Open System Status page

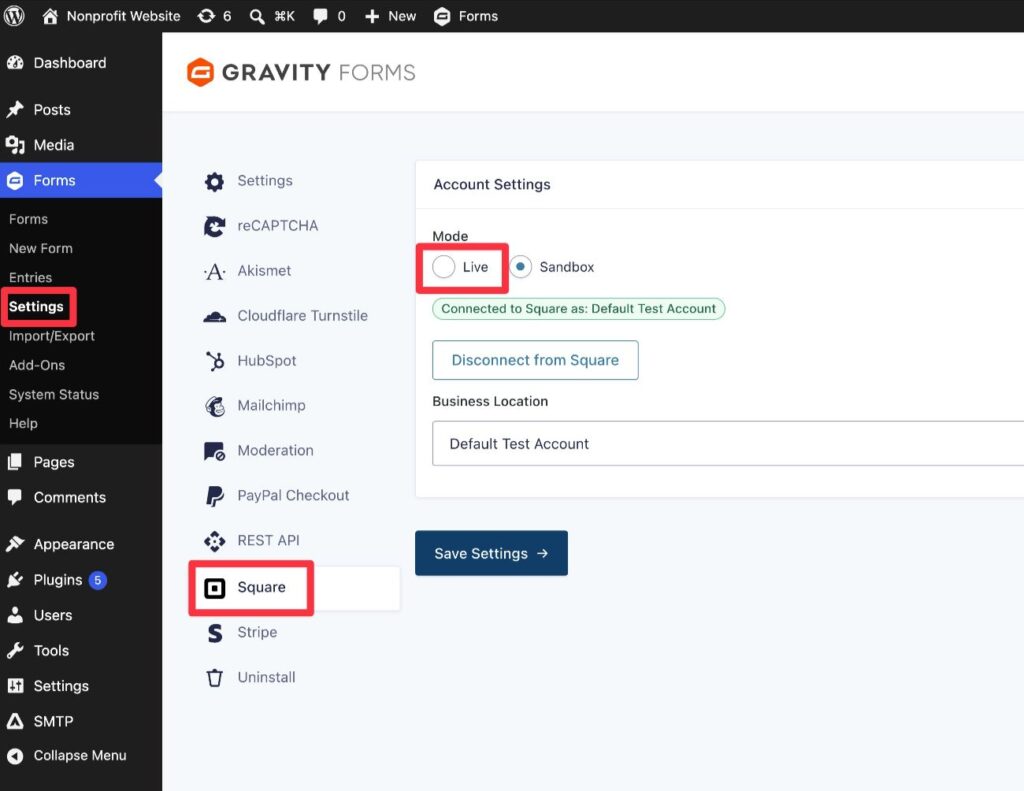pos(54,395)
